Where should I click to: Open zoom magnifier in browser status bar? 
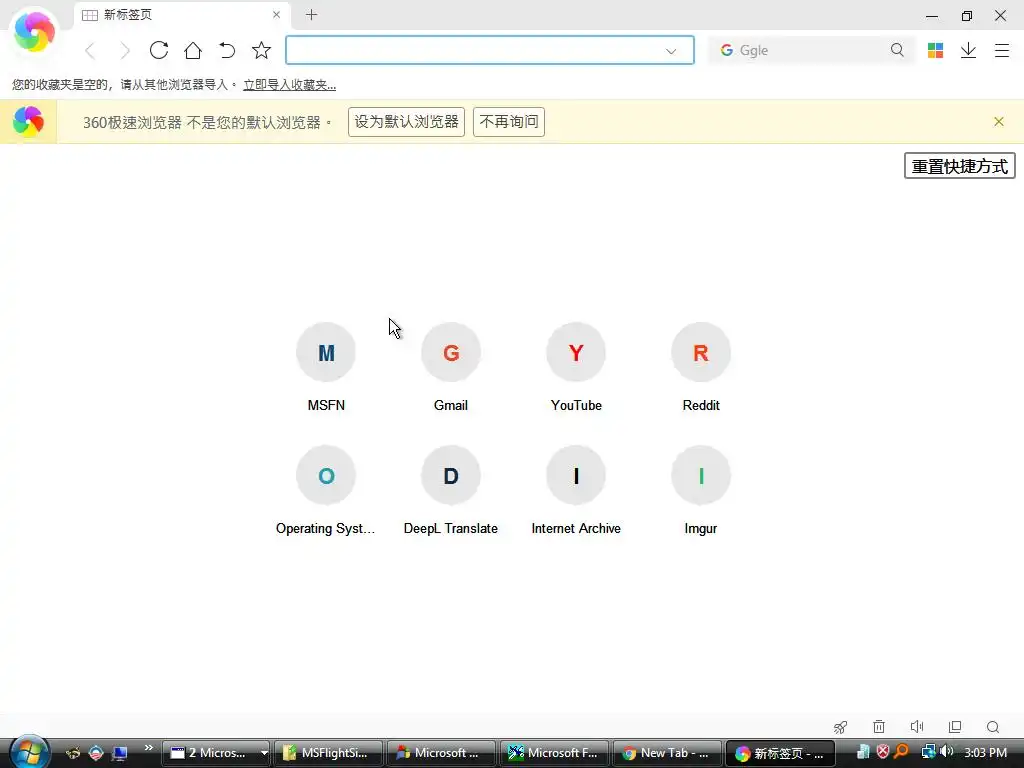click(x=993, y=727)
